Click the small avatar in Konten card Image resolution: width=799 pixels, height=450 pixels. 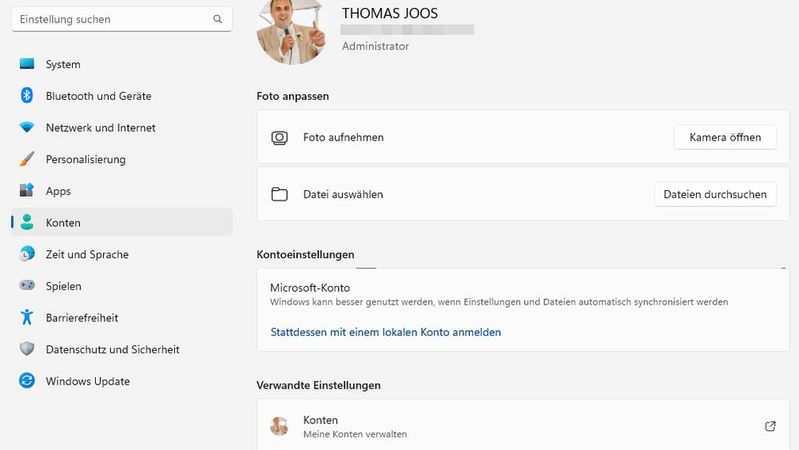tap(279, 426)
